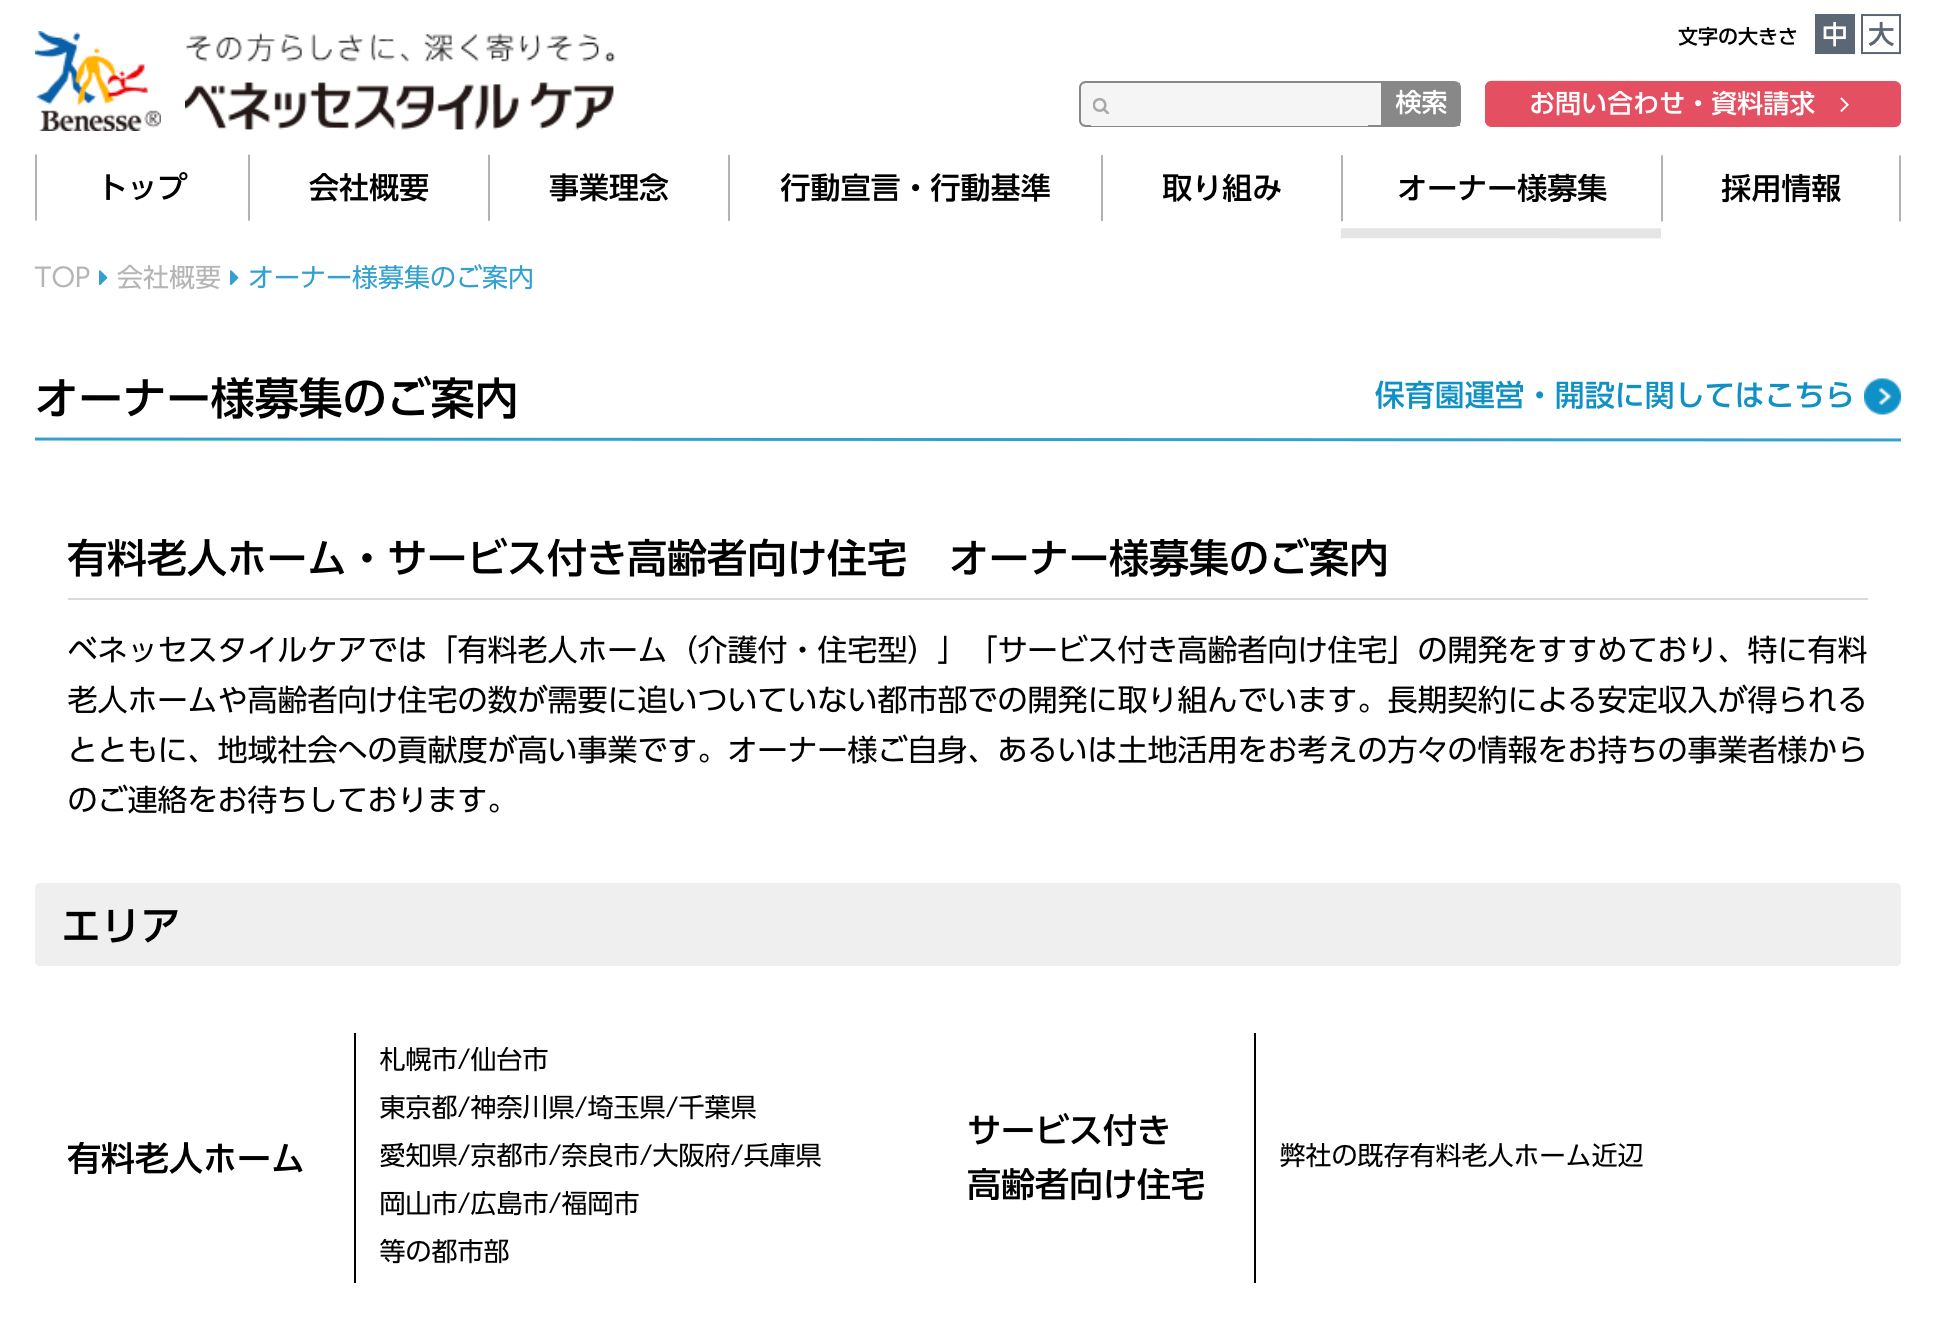
Task: Open 保育園運営・開設に関してはこちら link
Action: (x=1613, y=396)
